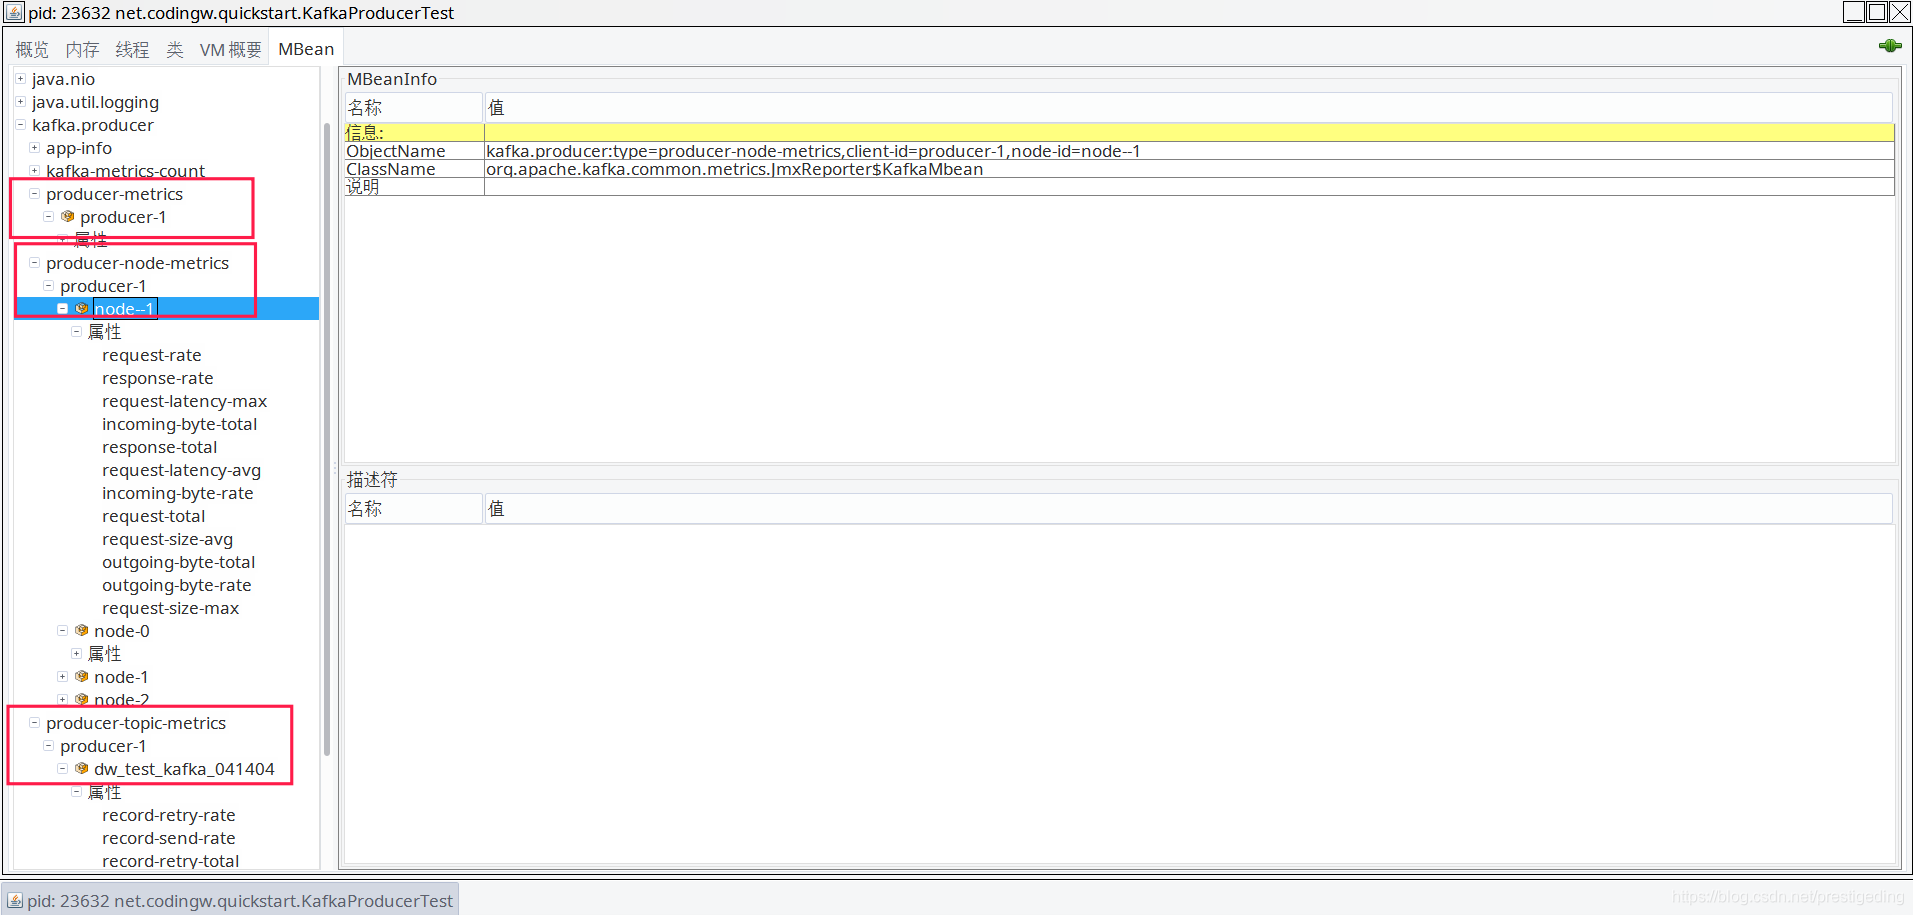
Task: Switch to the 概览 tab
Action: [32, 49]
